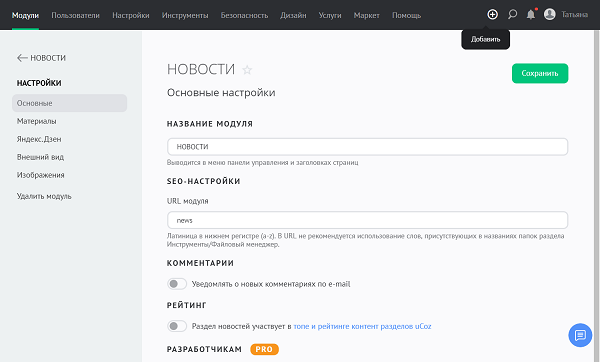This screenshot has height=362, width=600.
Task: Click the module name input field
Action: click(x=367, y=147)
